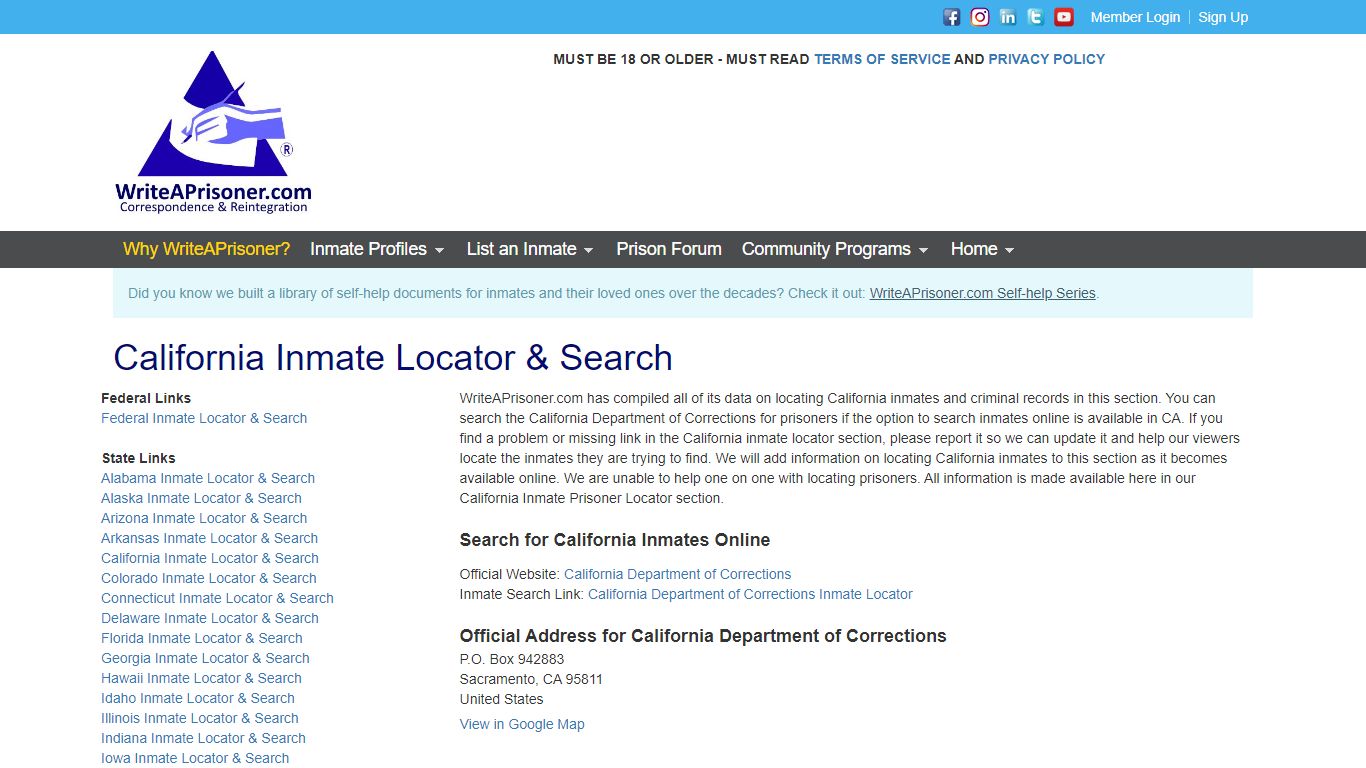Open Member Login
Image resolution: width=1366 pixels, height=768 pixels.
(x=1135, y=17)
